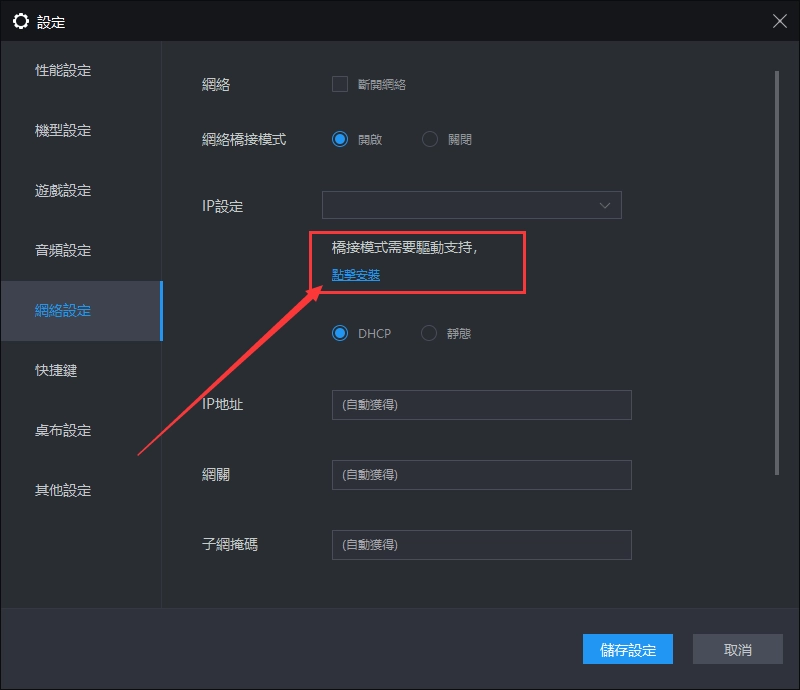Select 開啟 radio for bridge mode

click(340, 139)
